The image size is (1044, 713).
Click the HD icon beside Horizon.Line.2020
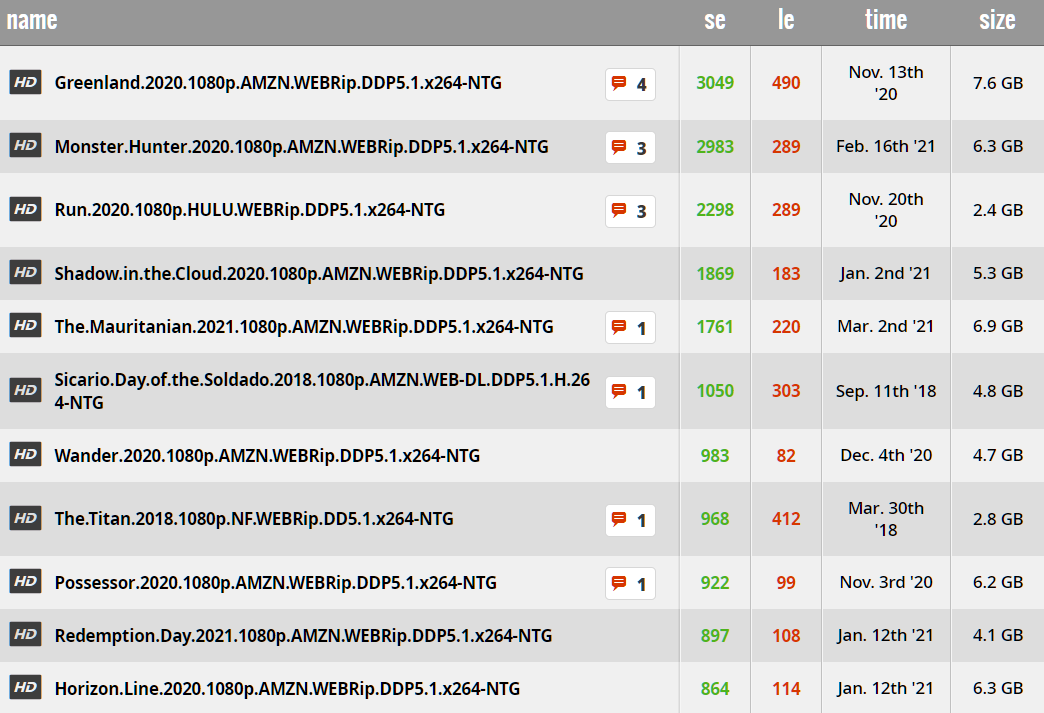click(x=25, y=688)
